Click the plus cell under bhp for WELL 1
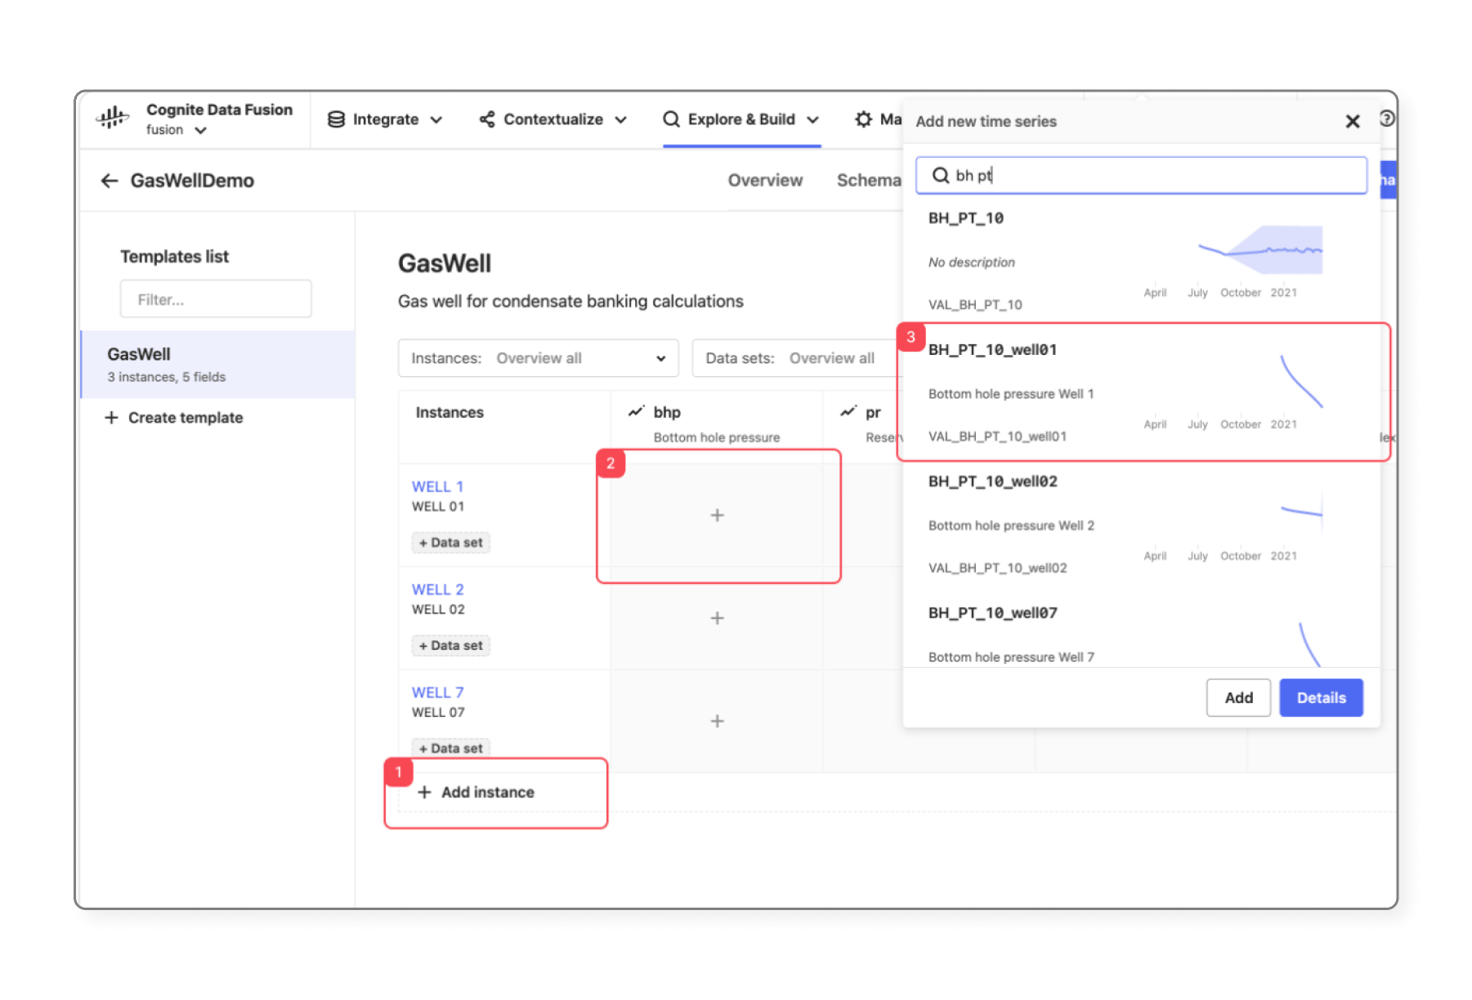Image resolution: width=1472 pixels, height=1000 pixels. 717,515
